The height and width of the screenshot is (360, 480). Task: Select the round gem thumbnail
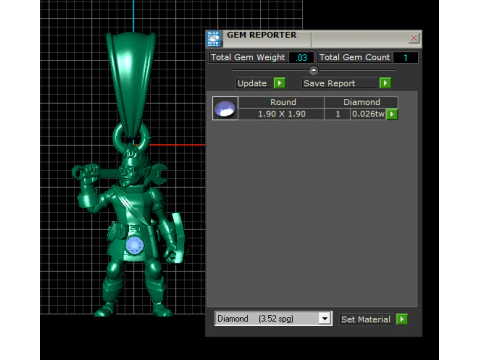coord(225,108)
